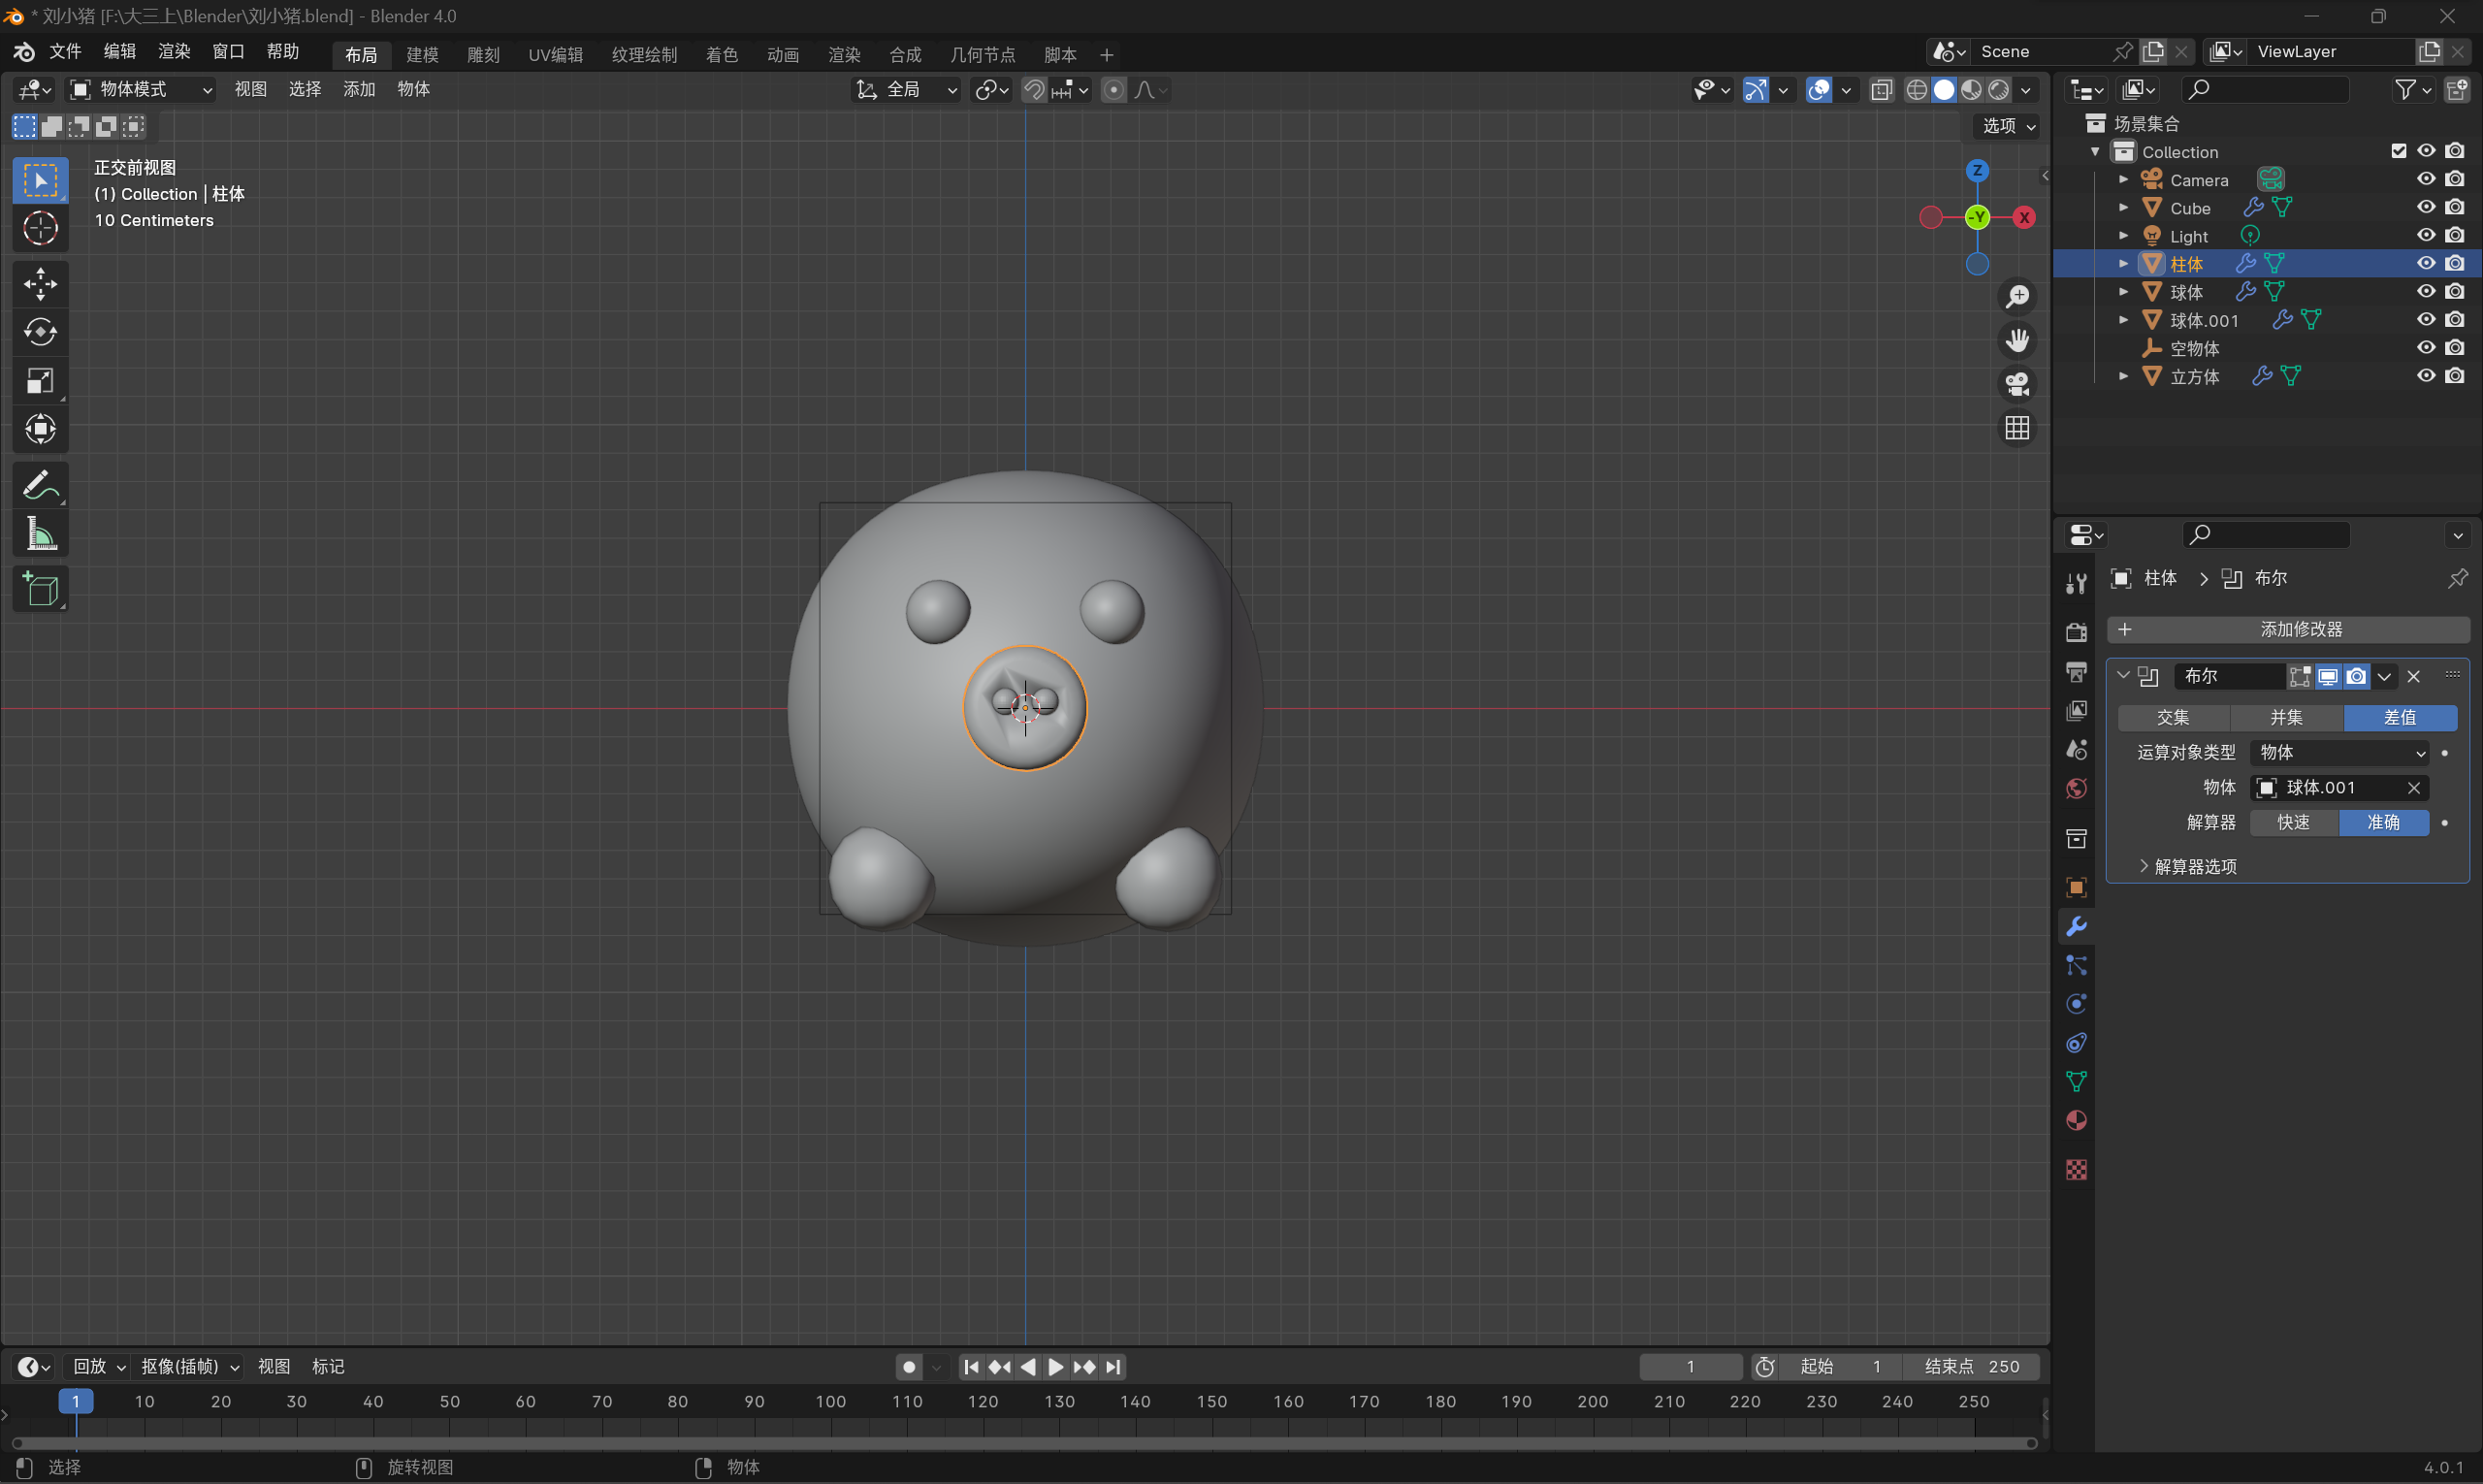This screenshot has height=1484, width=2483.
Task: Activate the Rotate tool
Action: click(40, 332)
